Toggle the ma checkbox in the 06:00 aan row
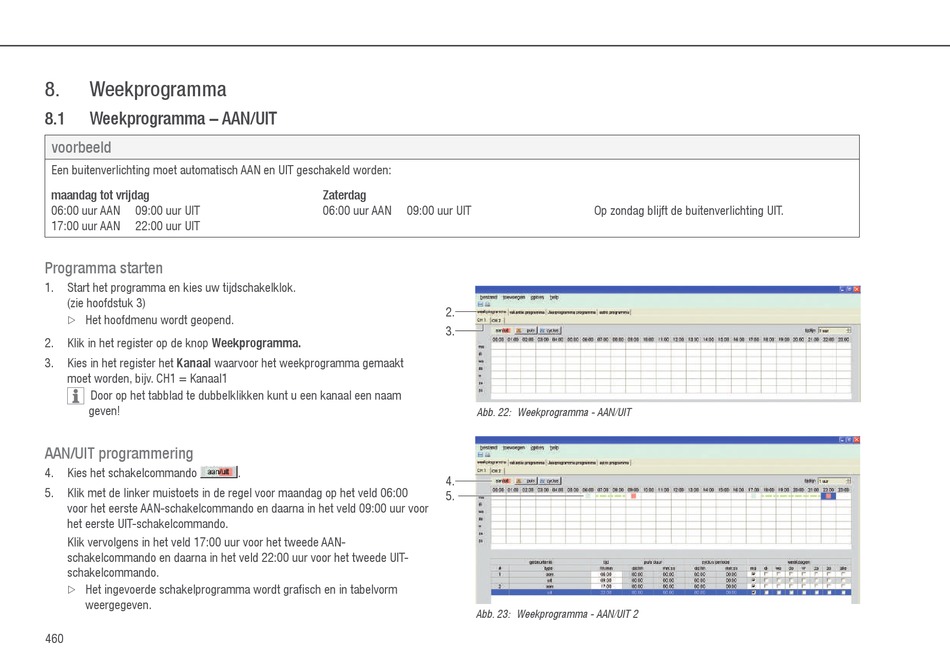This screenshot has width=950, height=670. pos(754,574)
